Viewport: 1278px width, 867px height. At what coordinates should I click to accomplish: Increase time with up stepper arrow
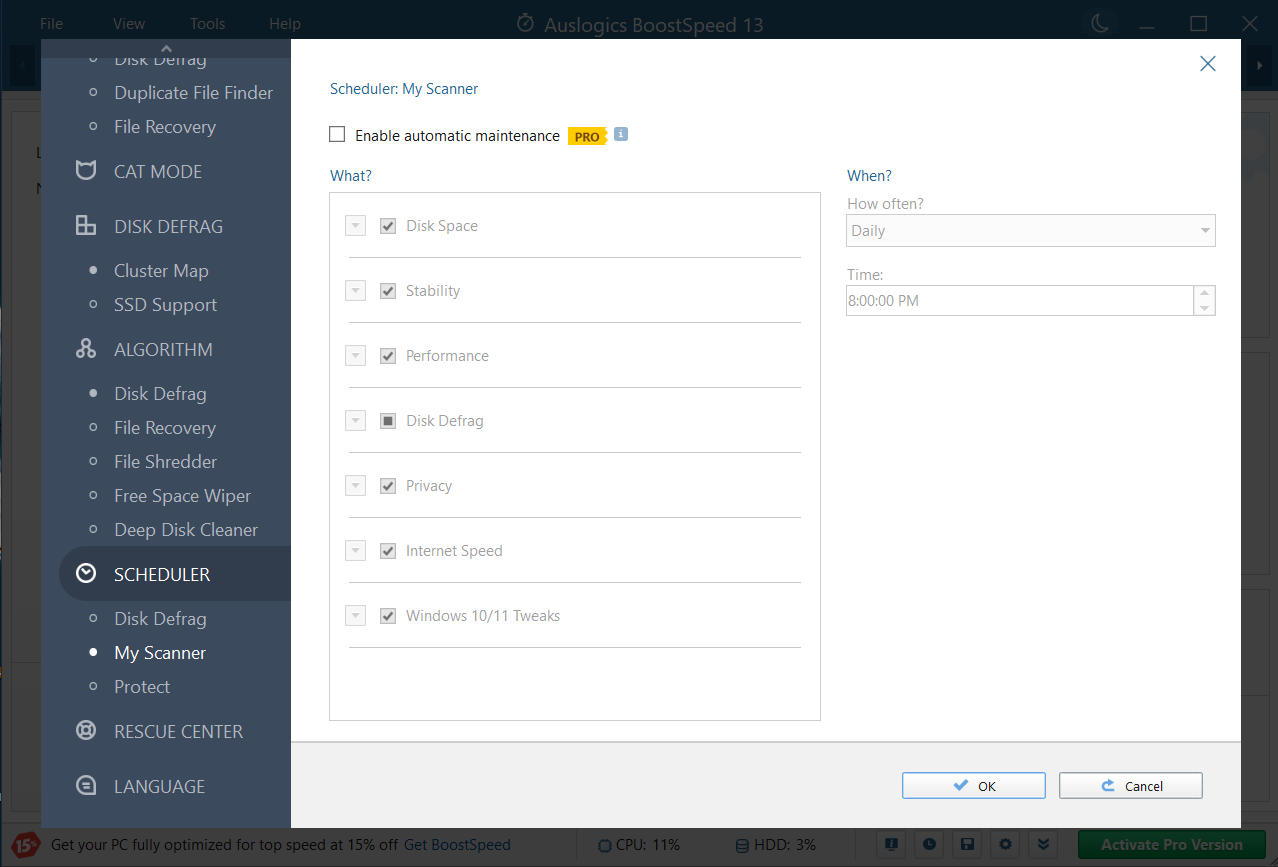pyautogui.click(x=1205, y=293)
